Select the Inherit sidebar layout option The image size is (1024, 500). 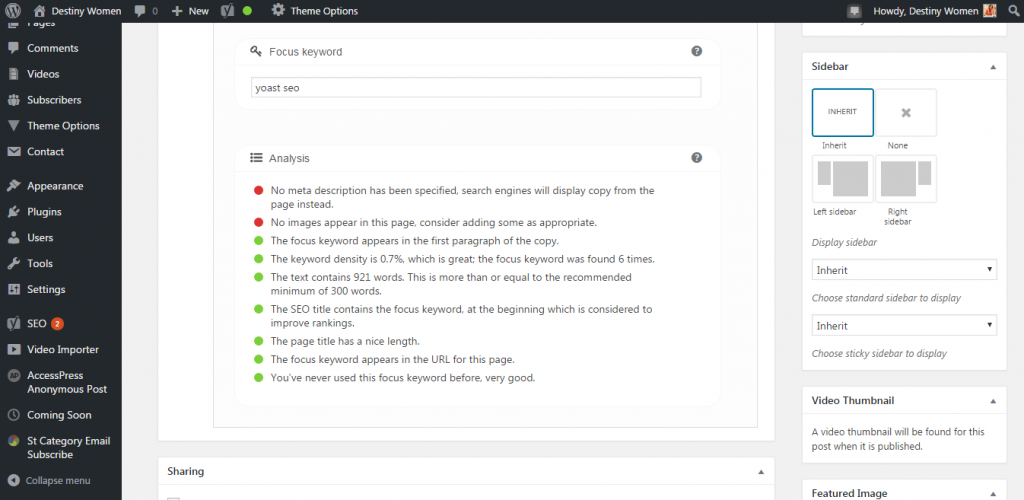pyautogui.click(x=842, y=112)
